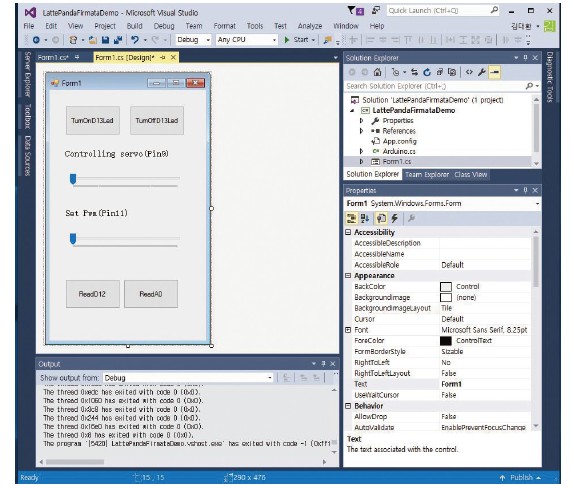Click the BackColor Control color swatch
The width and height of the screenshot is (572, 488).
[446, 287]
